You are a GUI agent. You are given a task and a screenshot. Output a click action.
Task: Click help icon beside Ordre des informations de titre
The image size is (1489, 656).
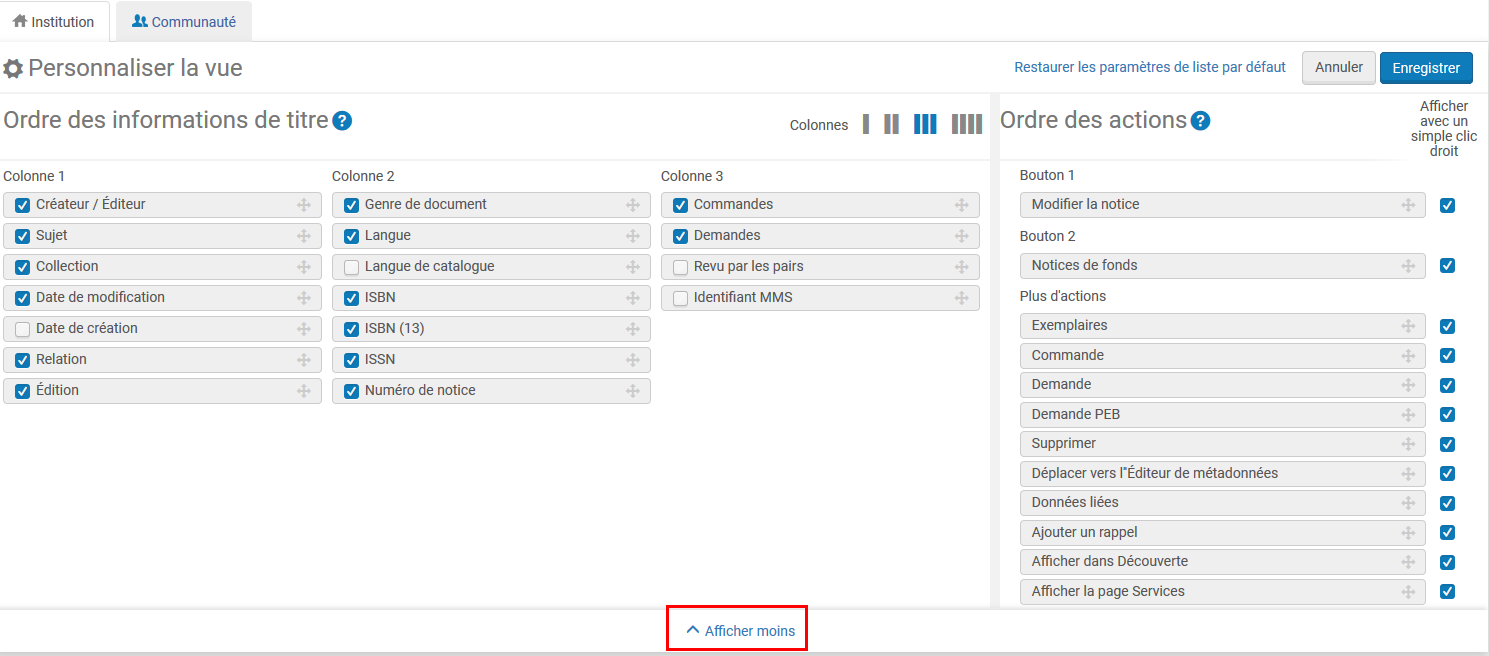coord(342,121)
